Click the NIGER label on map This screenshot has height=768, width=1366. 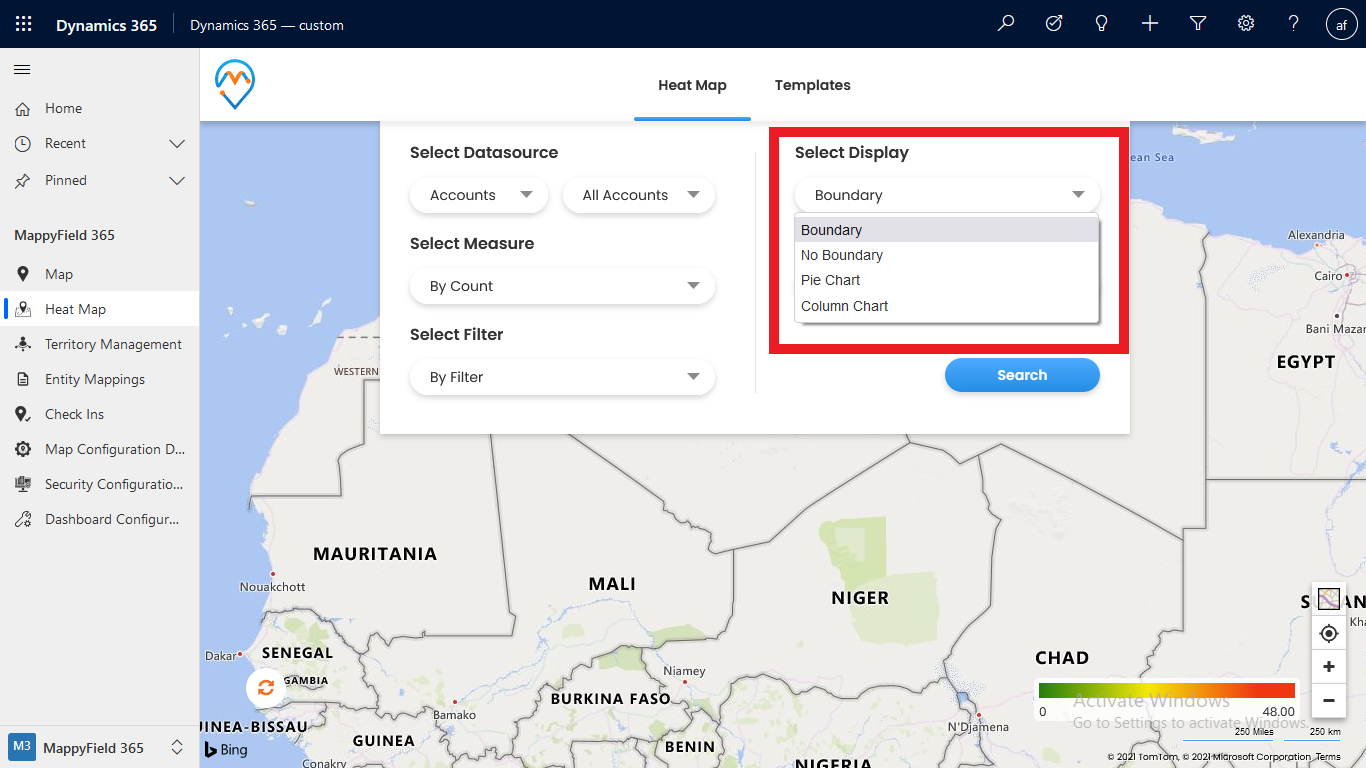pos(860,598)
